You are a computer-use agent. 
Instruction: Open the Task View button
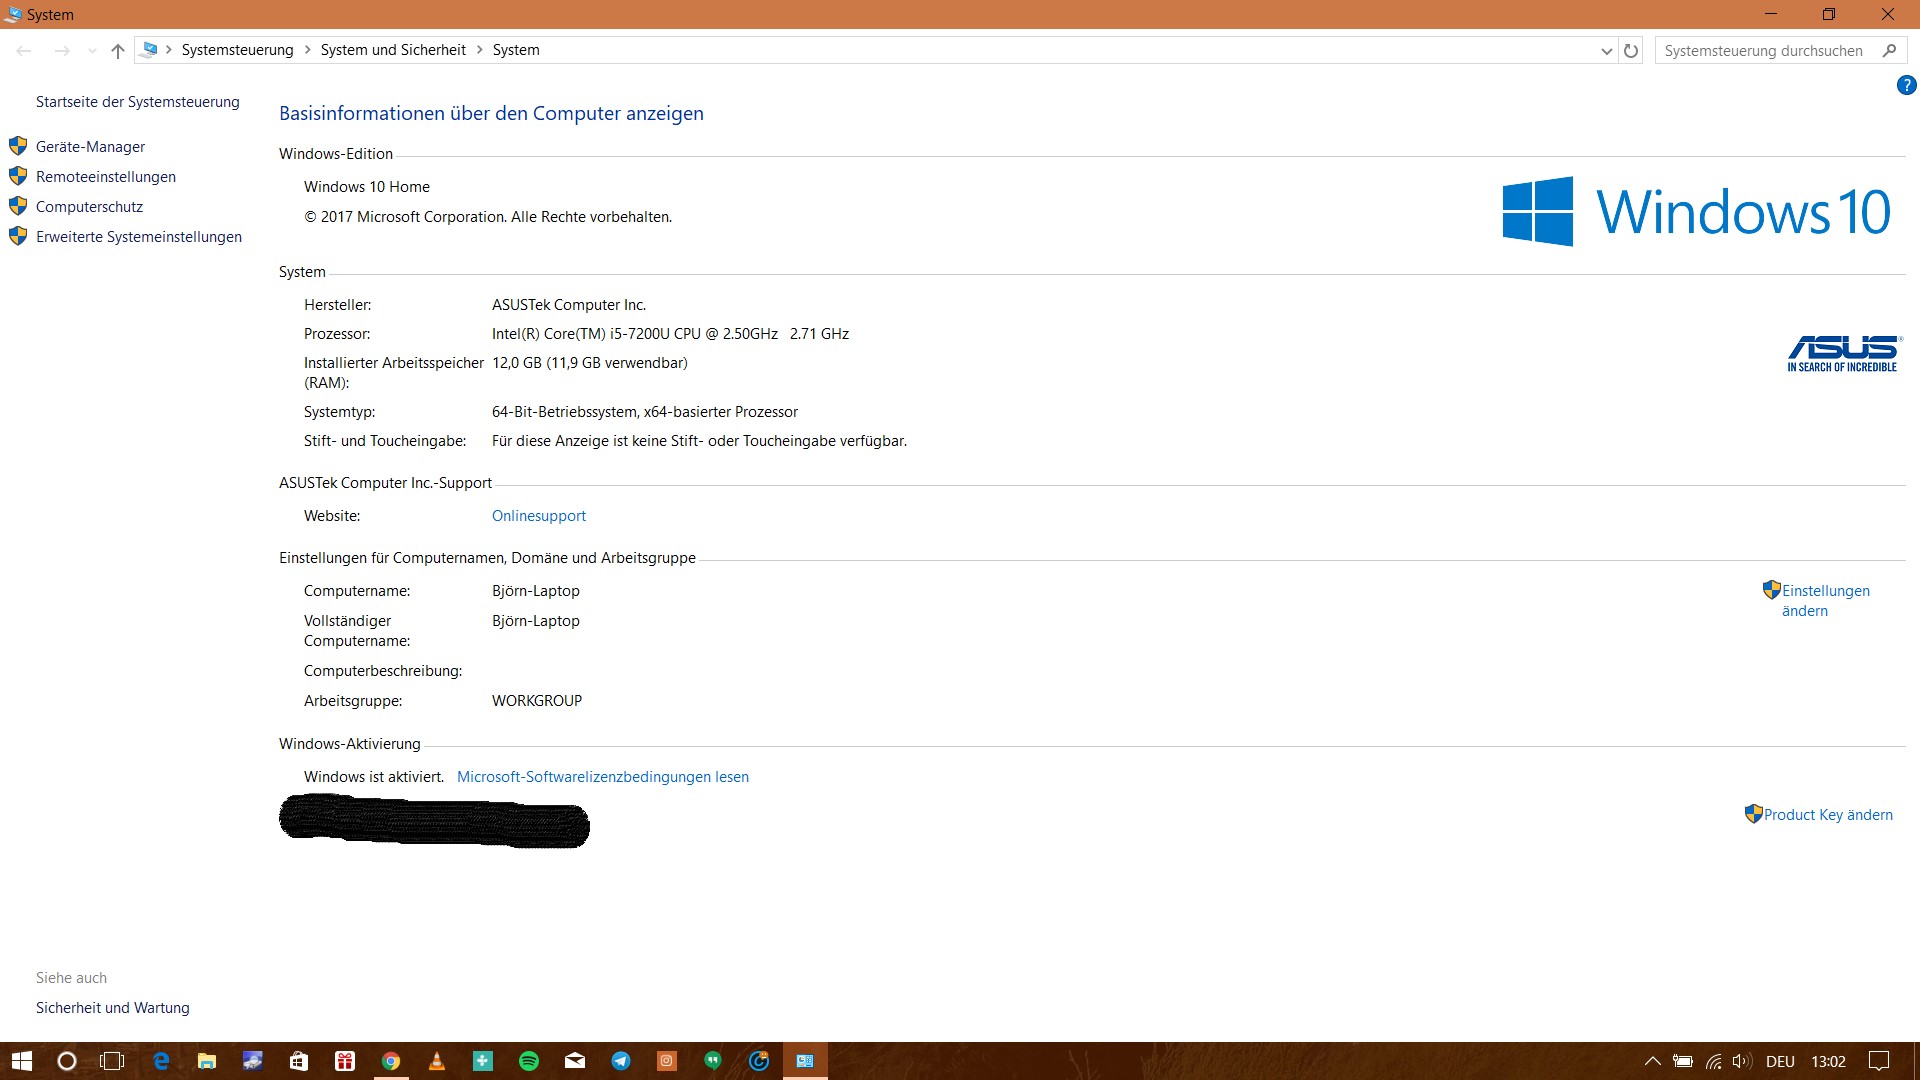point(112,1061)
